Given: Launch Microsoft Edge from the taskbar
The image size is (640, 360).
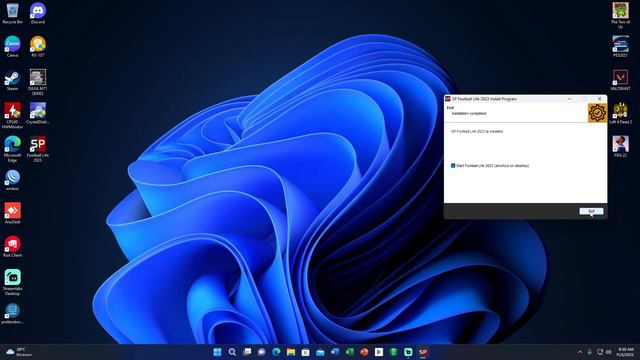Looking at the screenshot, I should (276, 352).
